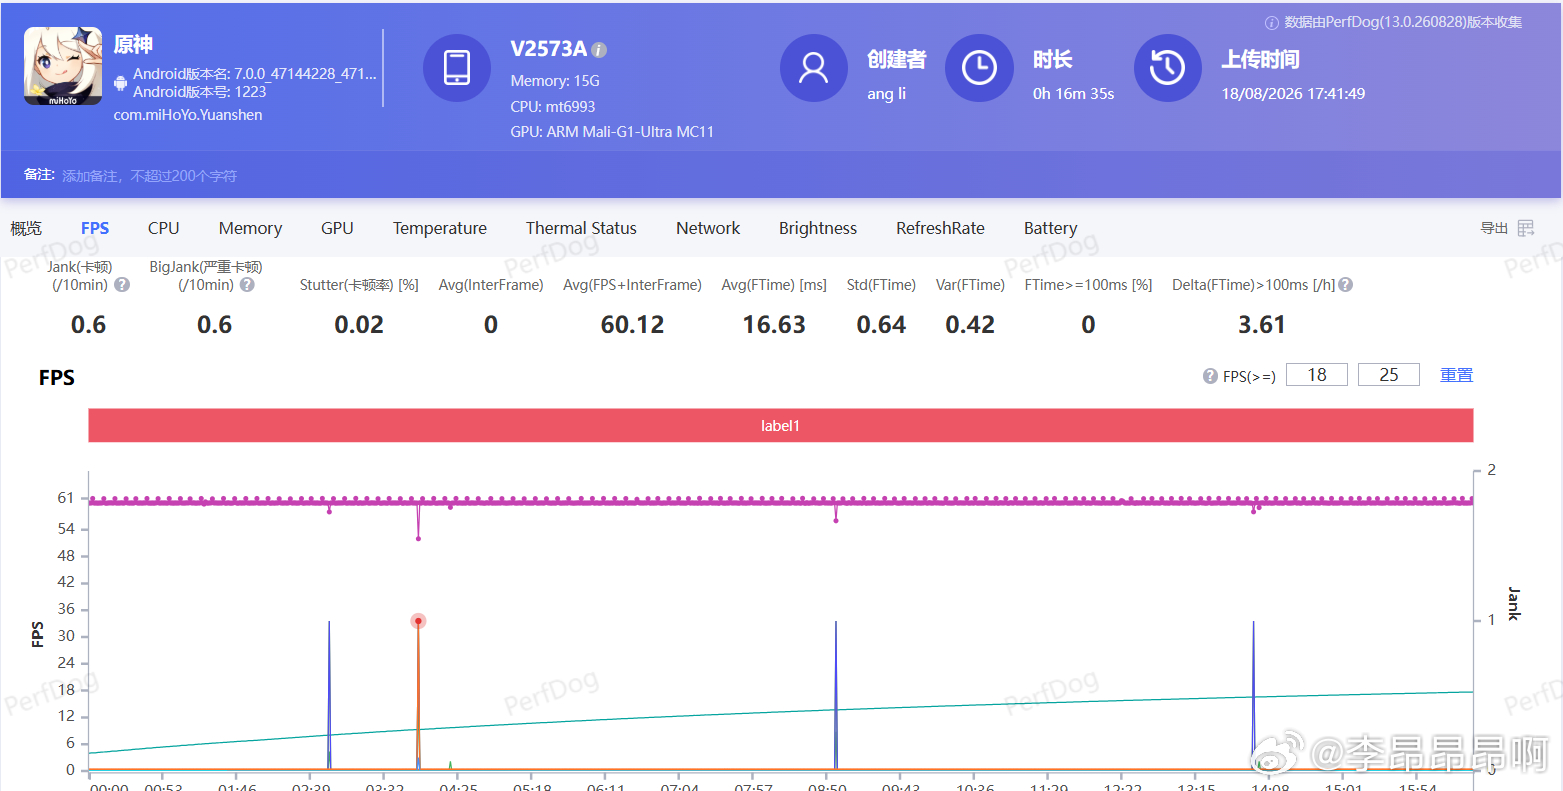The width and height of the screenshot is (1563, 791).
Task: Click the FPS threshold field showing 18
Action: point(1317,375)
